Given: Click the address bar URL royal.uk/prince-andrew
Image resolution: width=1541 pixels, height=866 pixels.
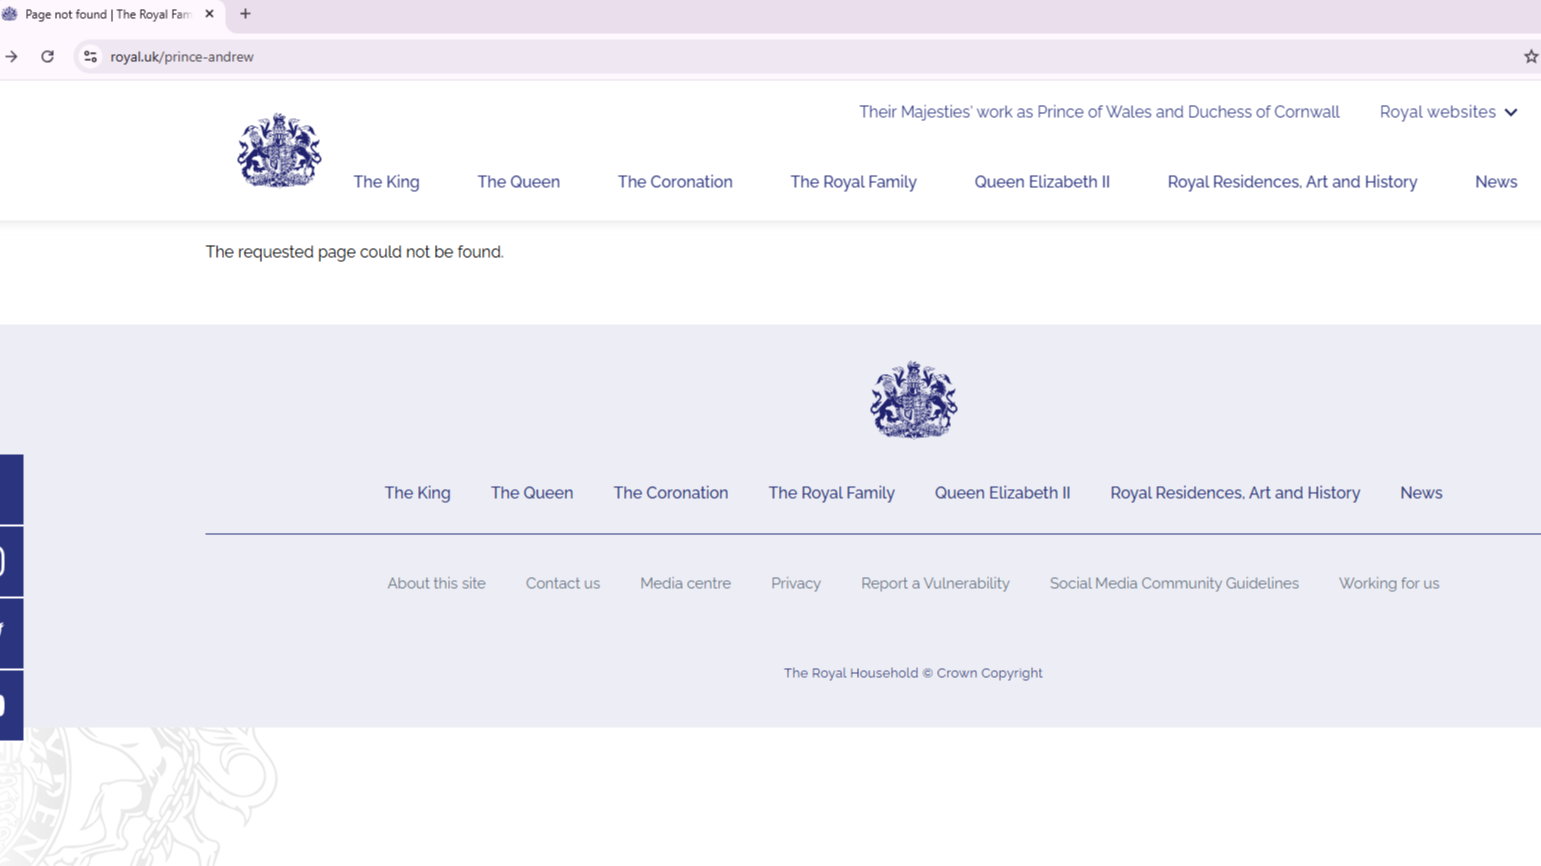Looking at the screenshot, I should coord(182,57).
